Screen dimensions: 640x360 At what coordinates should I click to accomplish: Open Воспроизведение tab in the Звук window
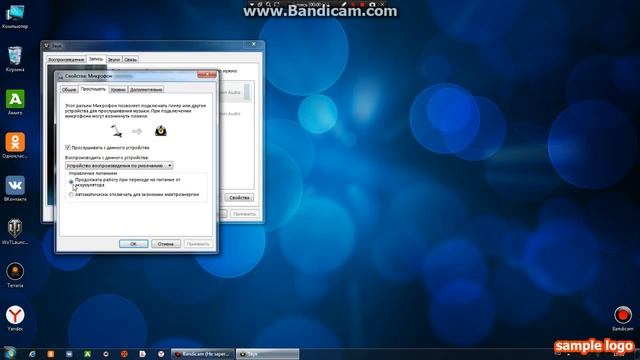pyautogui.click(x=66, y=60)
